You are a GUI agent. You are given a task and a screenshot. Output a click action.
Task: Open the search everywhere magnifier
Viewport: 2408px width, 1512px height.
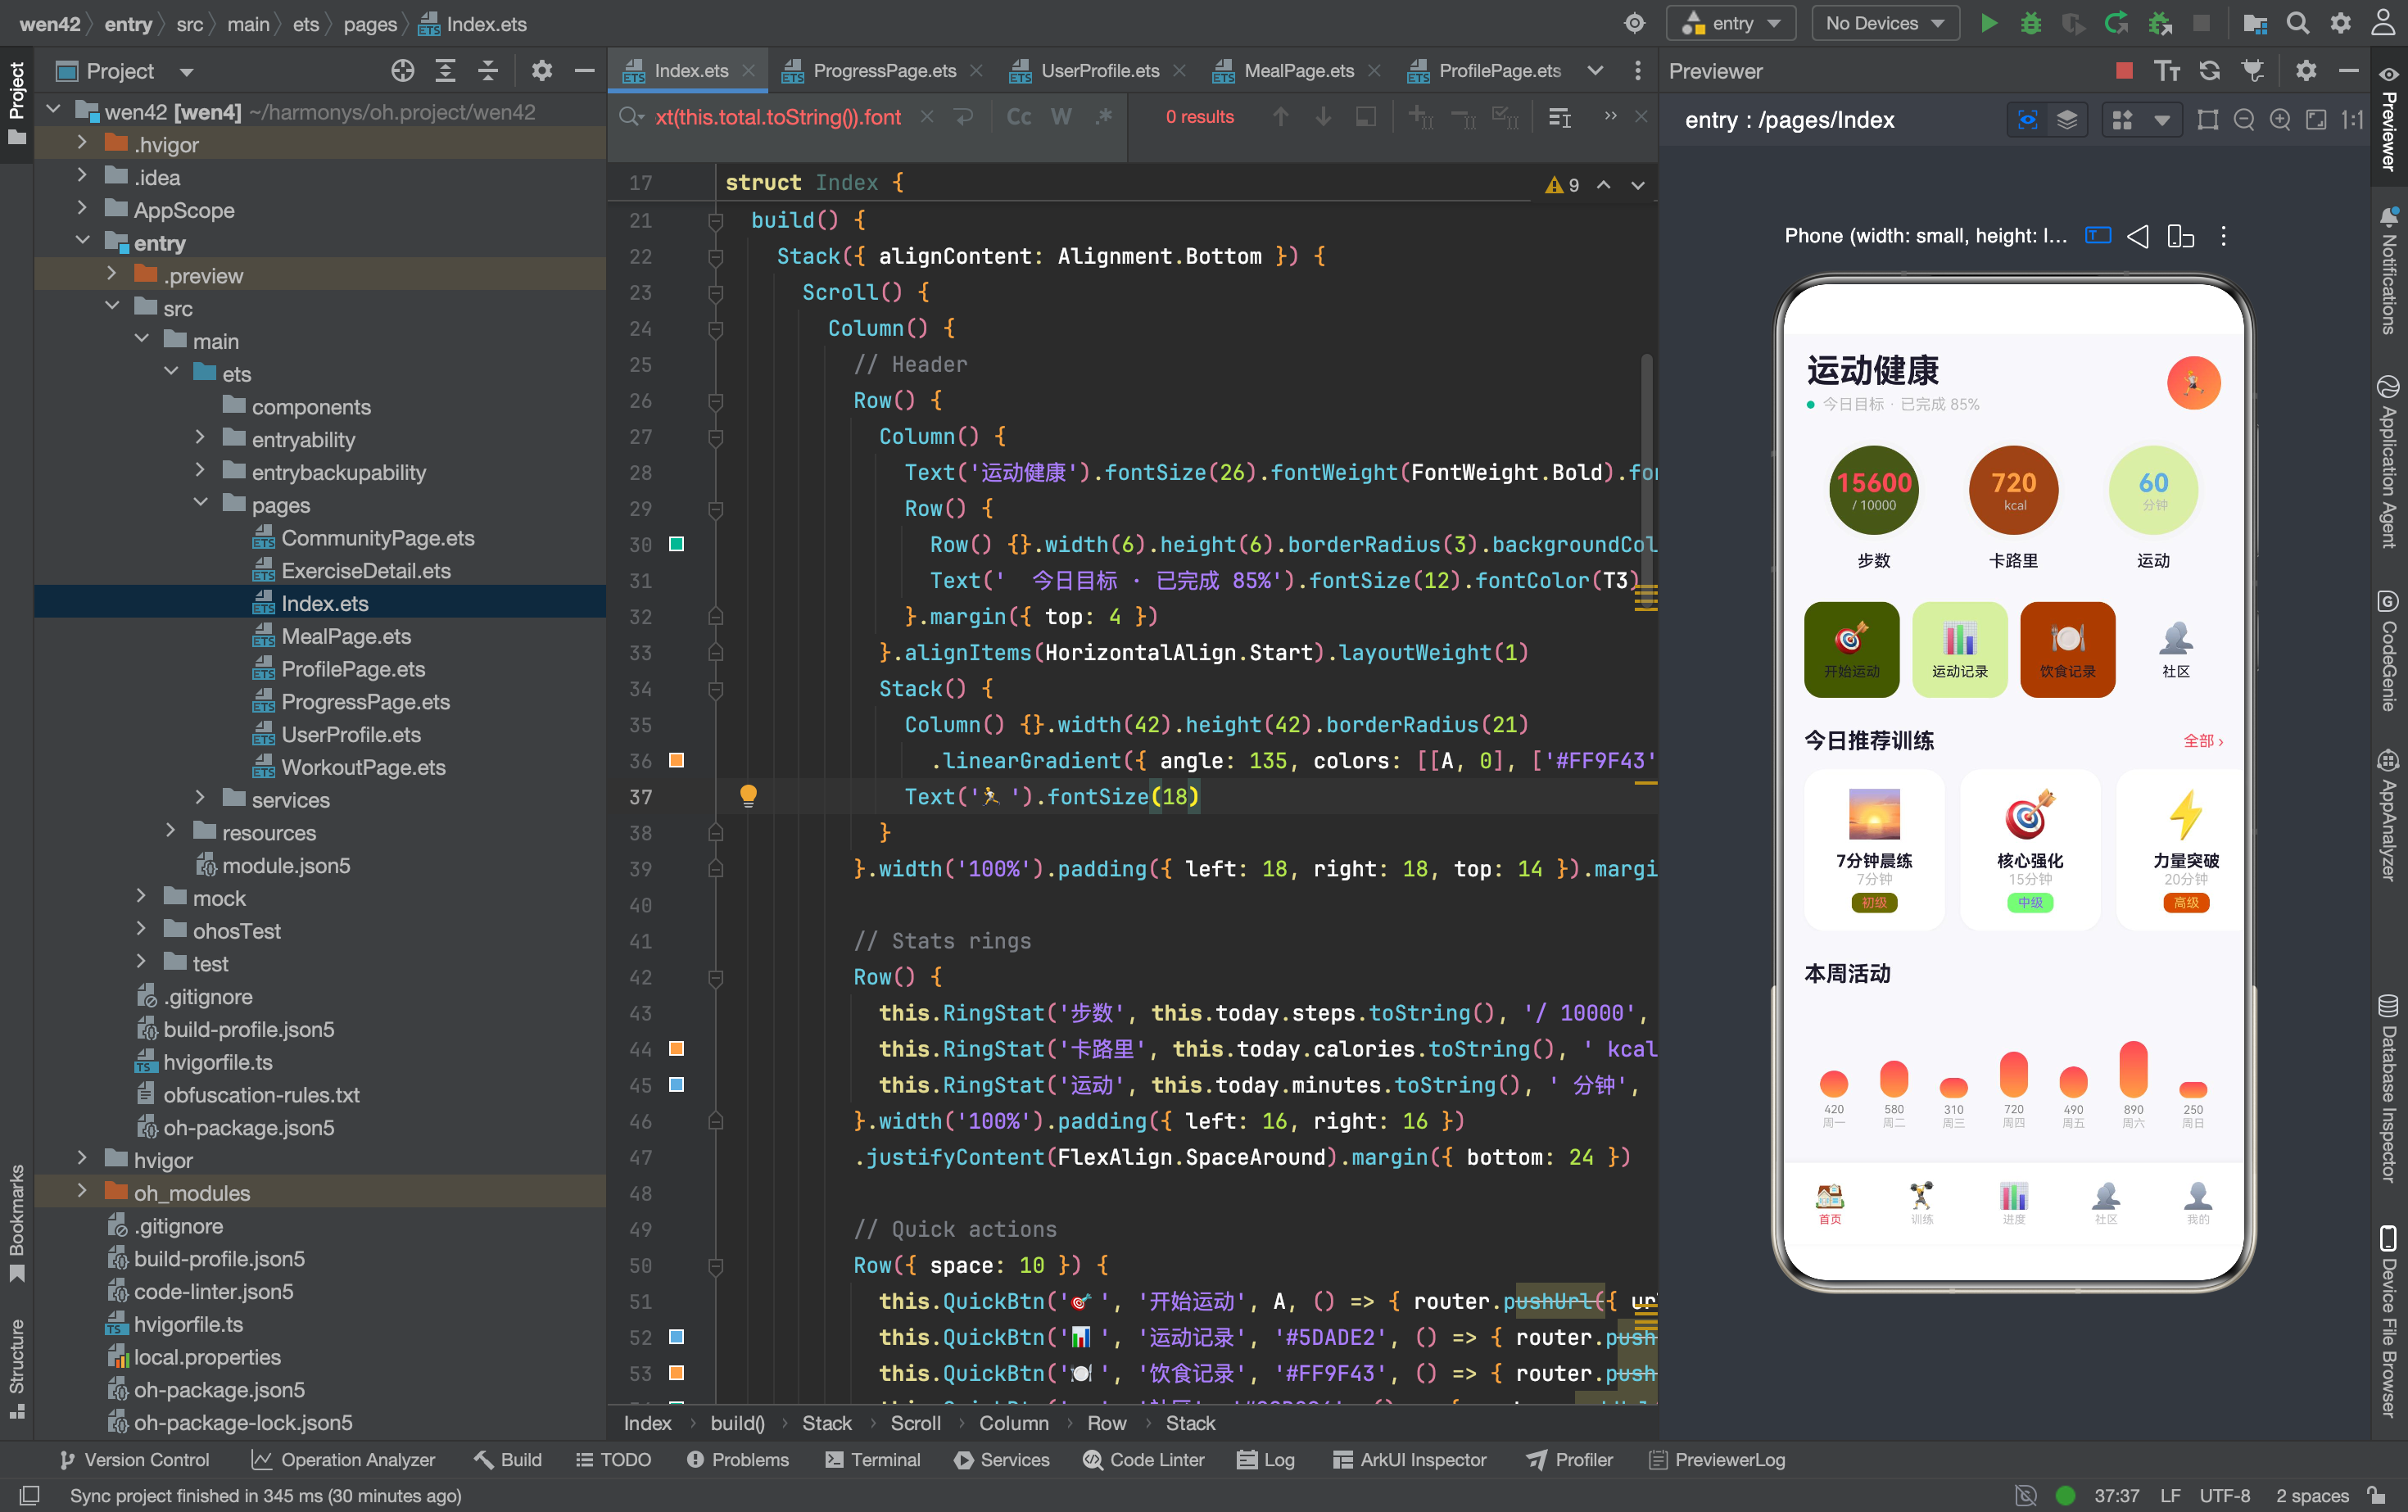coord(2297,23)
